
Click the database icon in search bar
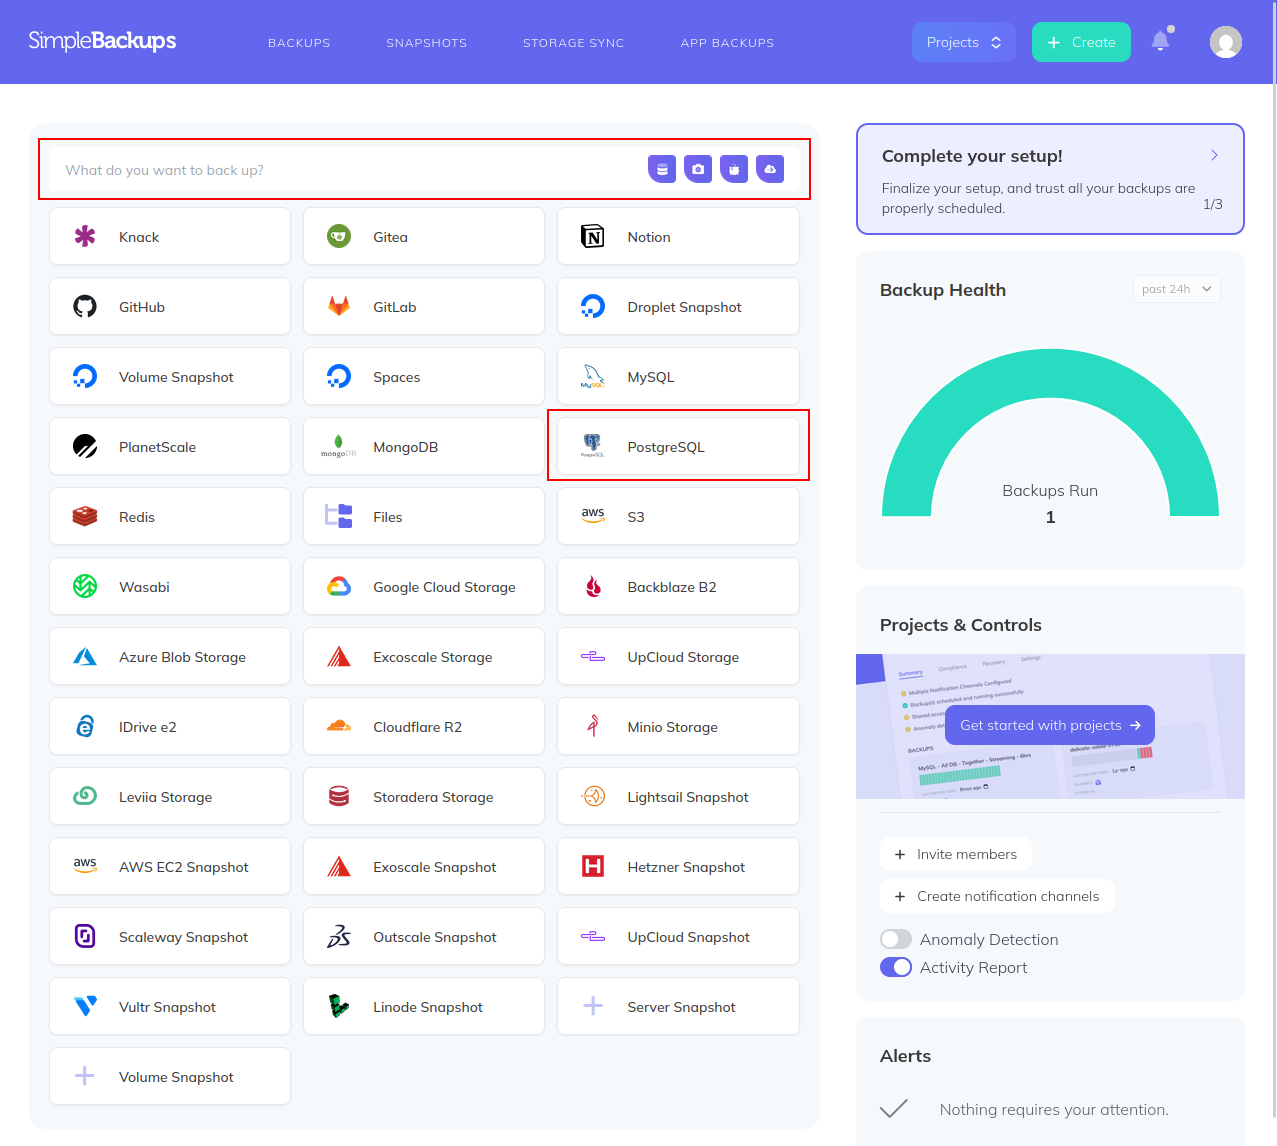(662, 170)
